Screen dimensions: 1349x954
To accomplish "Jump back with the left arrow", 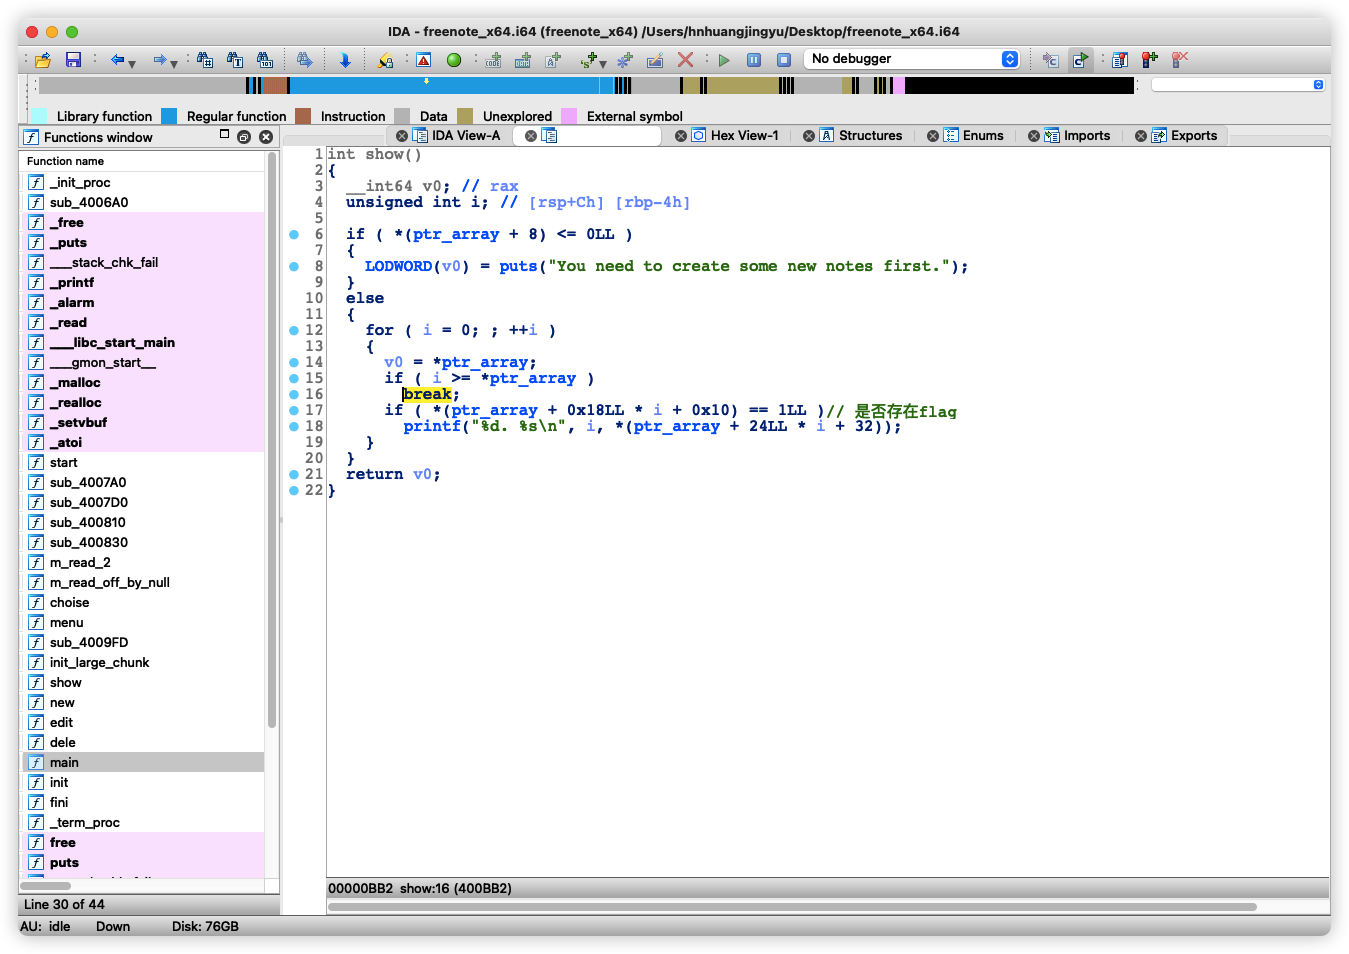I will 117,60.
